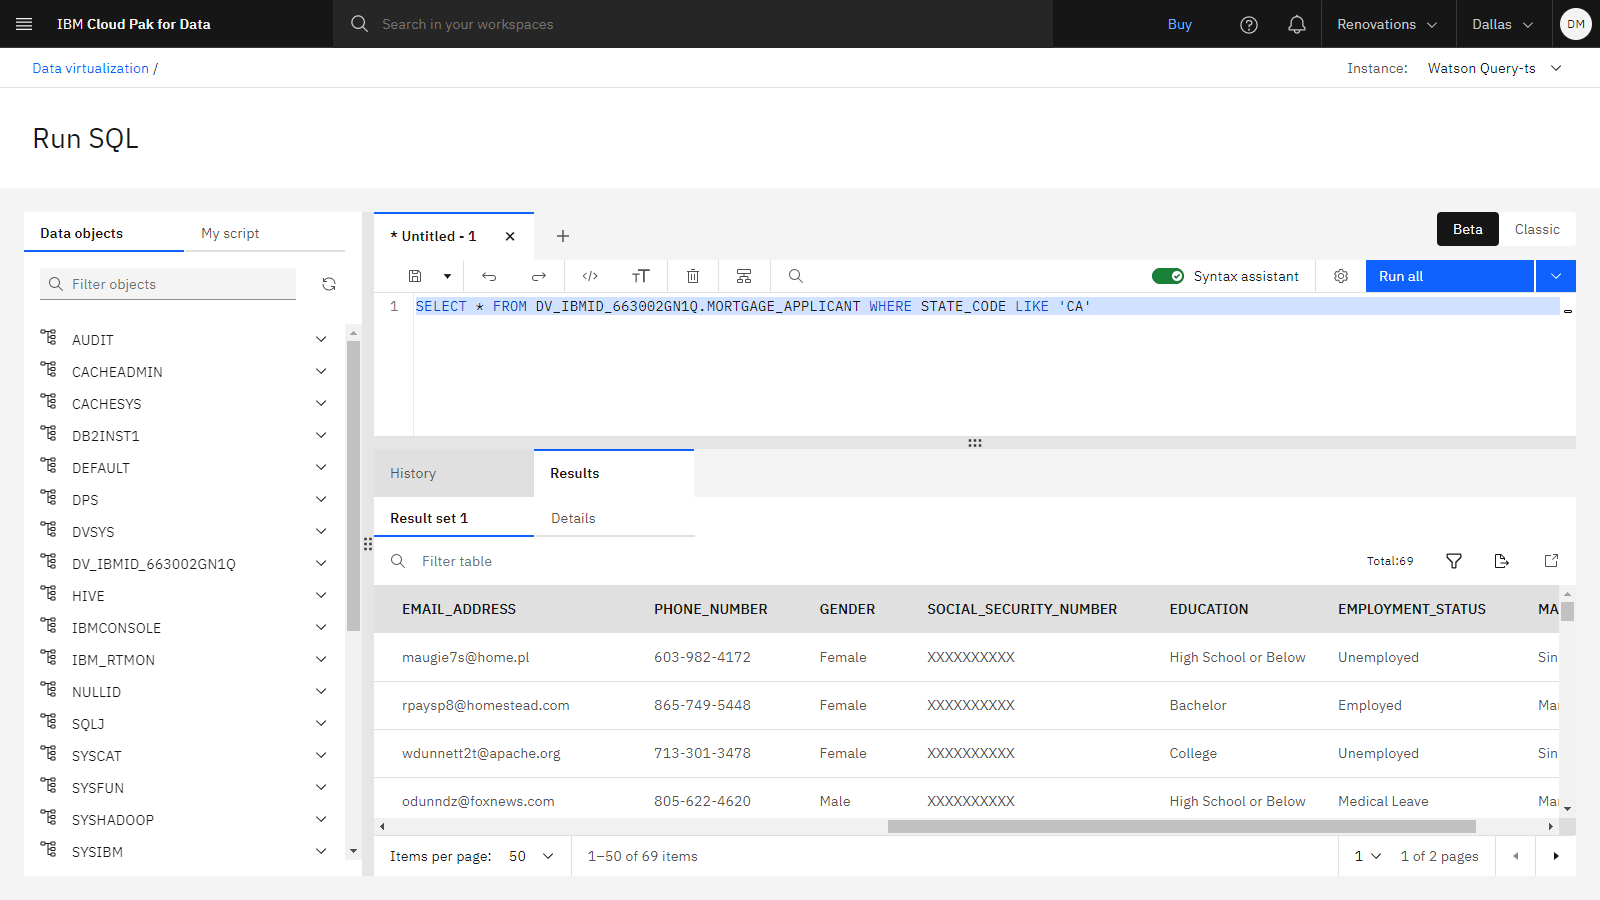Switch to Classic editor mode
Image resolution: width=1600 pixels, height=900 pixels.
point(1537,229)
